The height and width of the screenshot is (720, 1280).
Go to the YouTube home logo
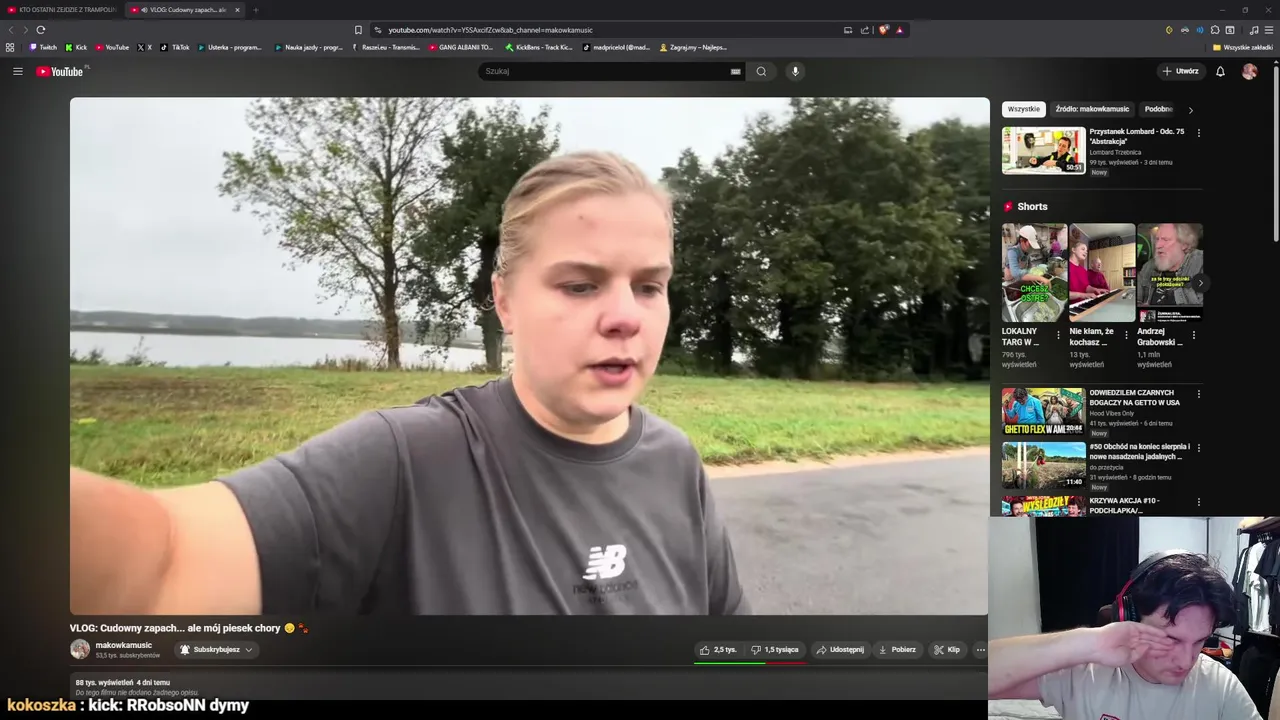click(62, 71)
